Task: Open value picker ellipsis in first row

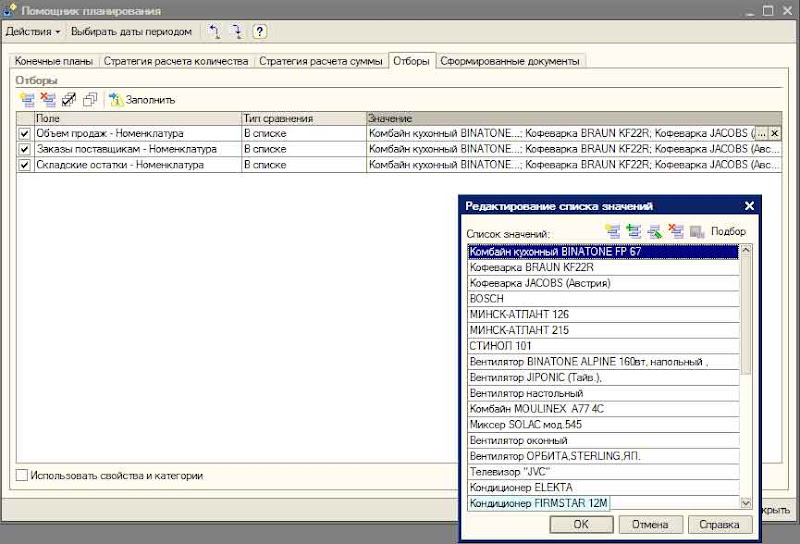Action: click(x=761, y=134)
